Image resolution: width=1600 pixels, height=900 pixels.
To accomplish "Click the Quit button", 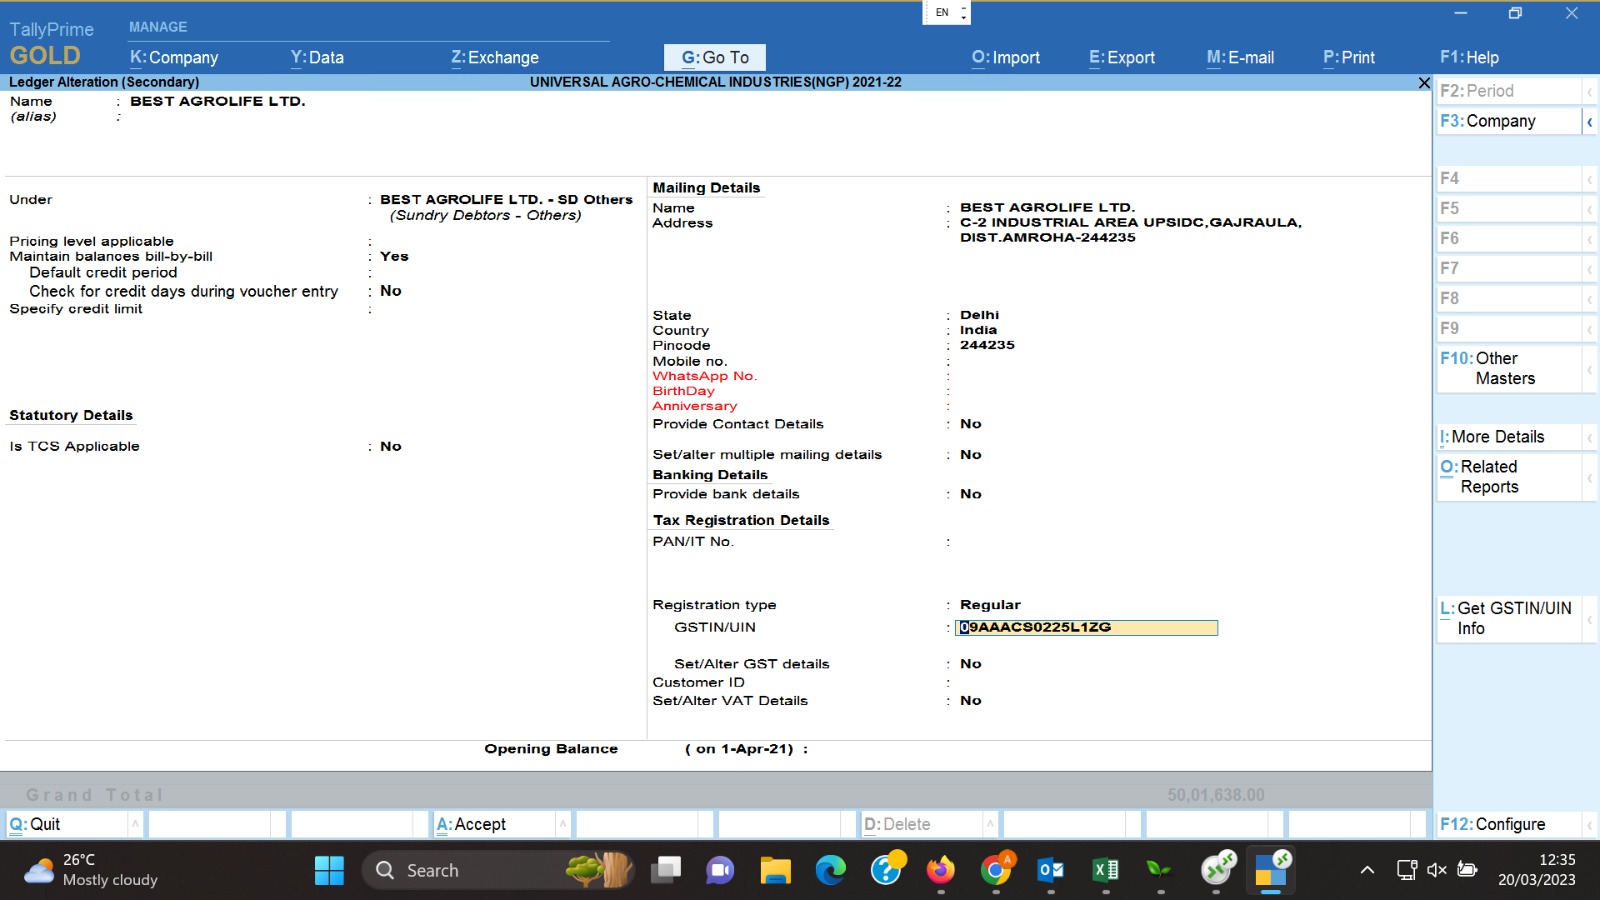I will 36,824.
